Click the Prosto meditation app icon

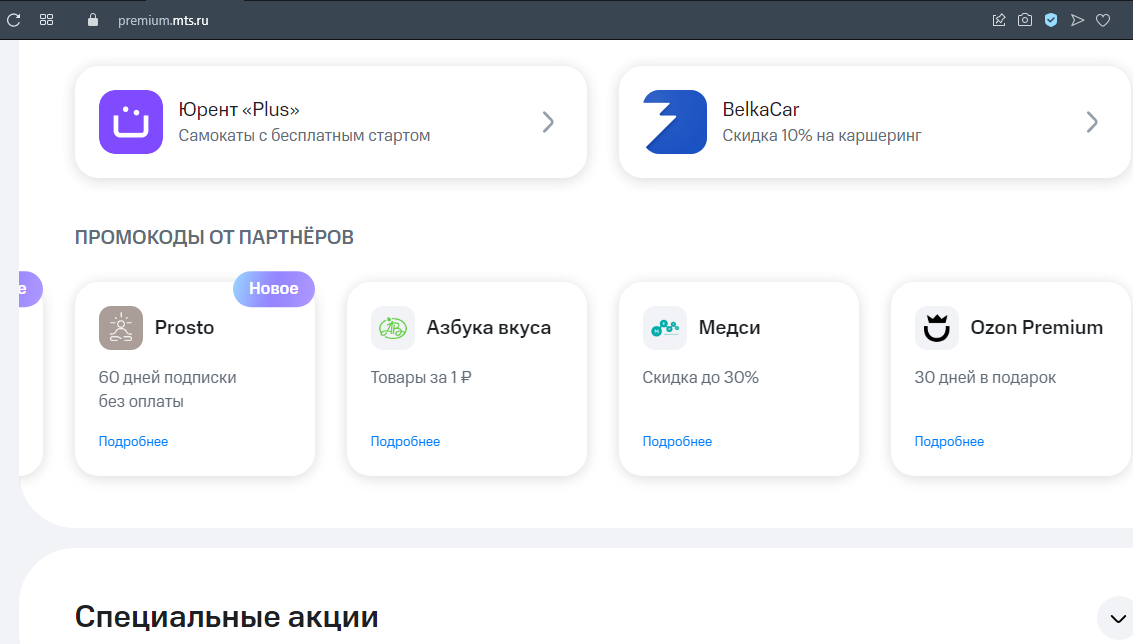tap(121, 327)
